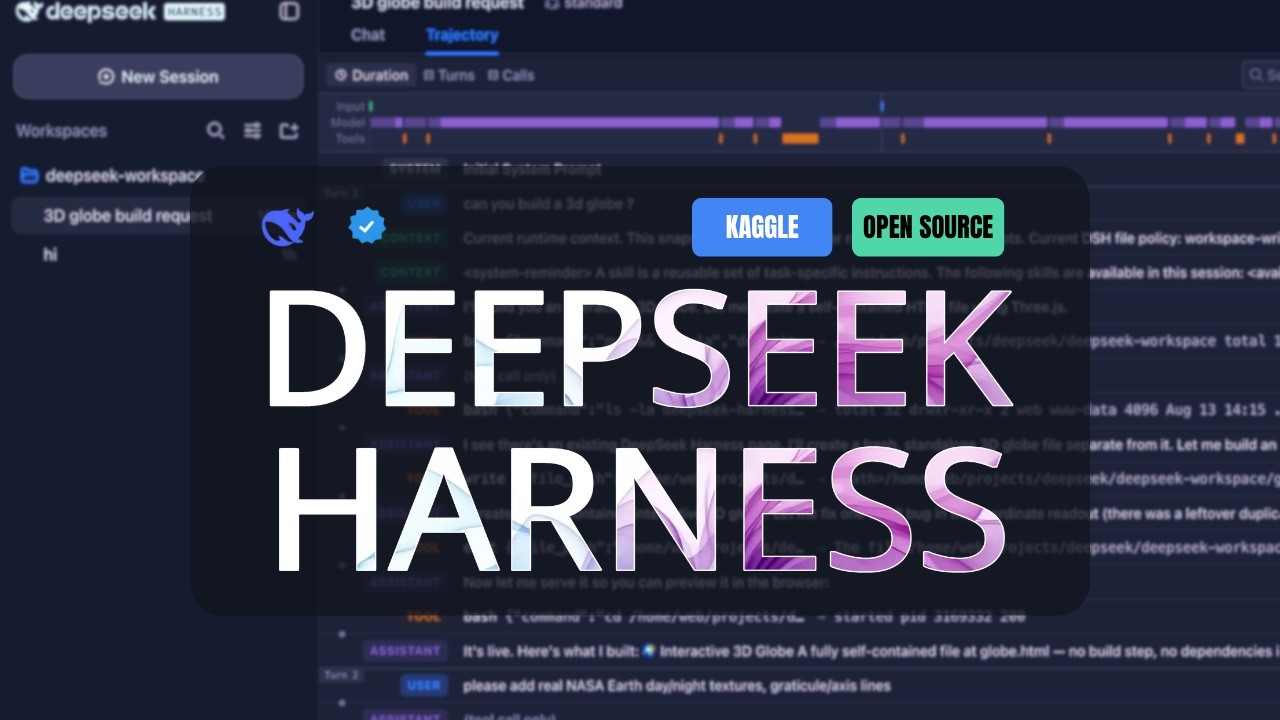
Task: Open the Workspaces filter settings icon
Action: tap(252, 131)
